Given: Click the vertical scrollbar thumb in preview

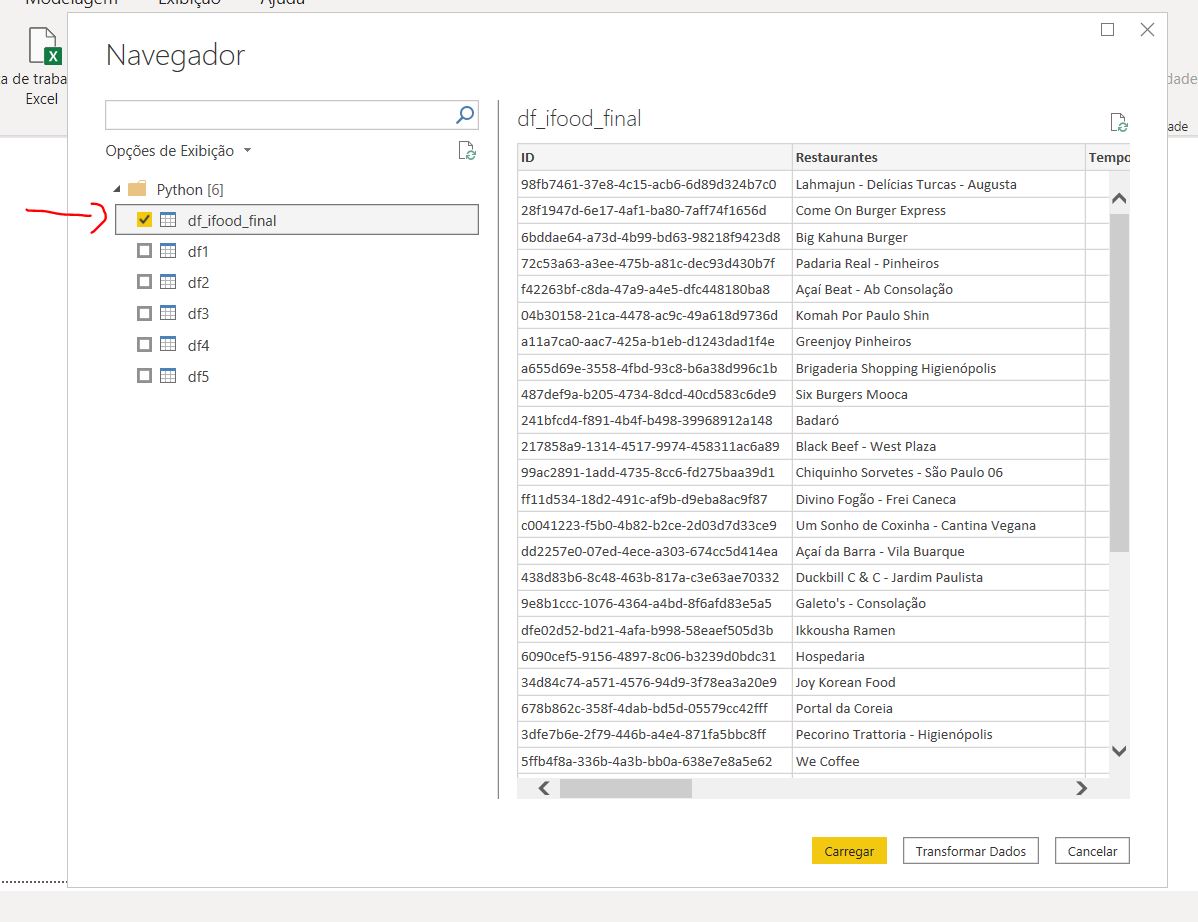Looking at the screenshot, I should [1119, 382].
